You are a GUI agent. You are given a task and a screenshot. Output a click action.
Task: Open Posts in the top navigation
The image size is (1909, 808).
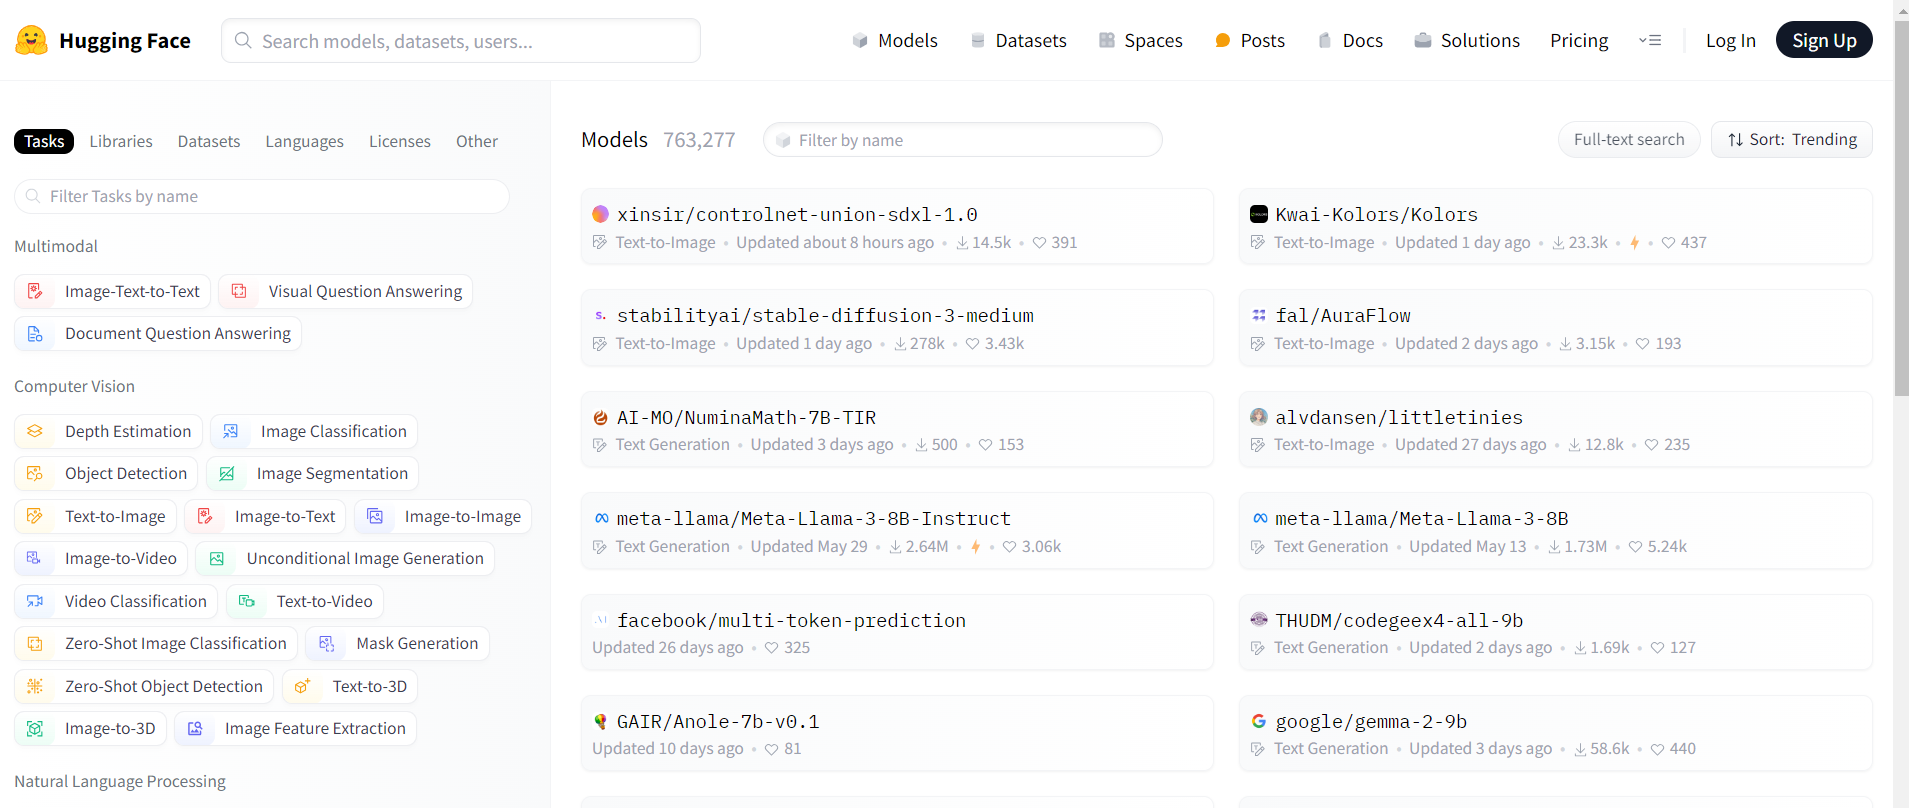[1250, 41]
